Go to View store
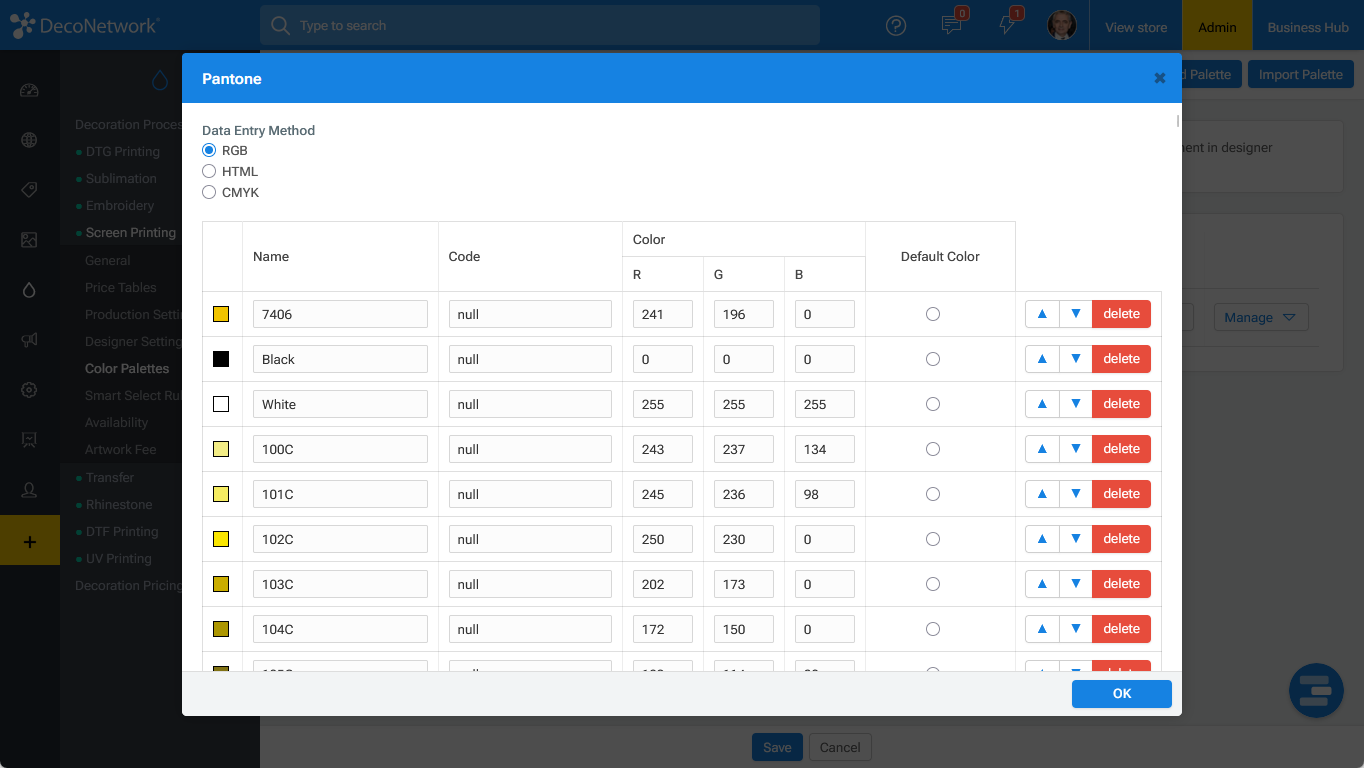 (x=1136, y=27)
